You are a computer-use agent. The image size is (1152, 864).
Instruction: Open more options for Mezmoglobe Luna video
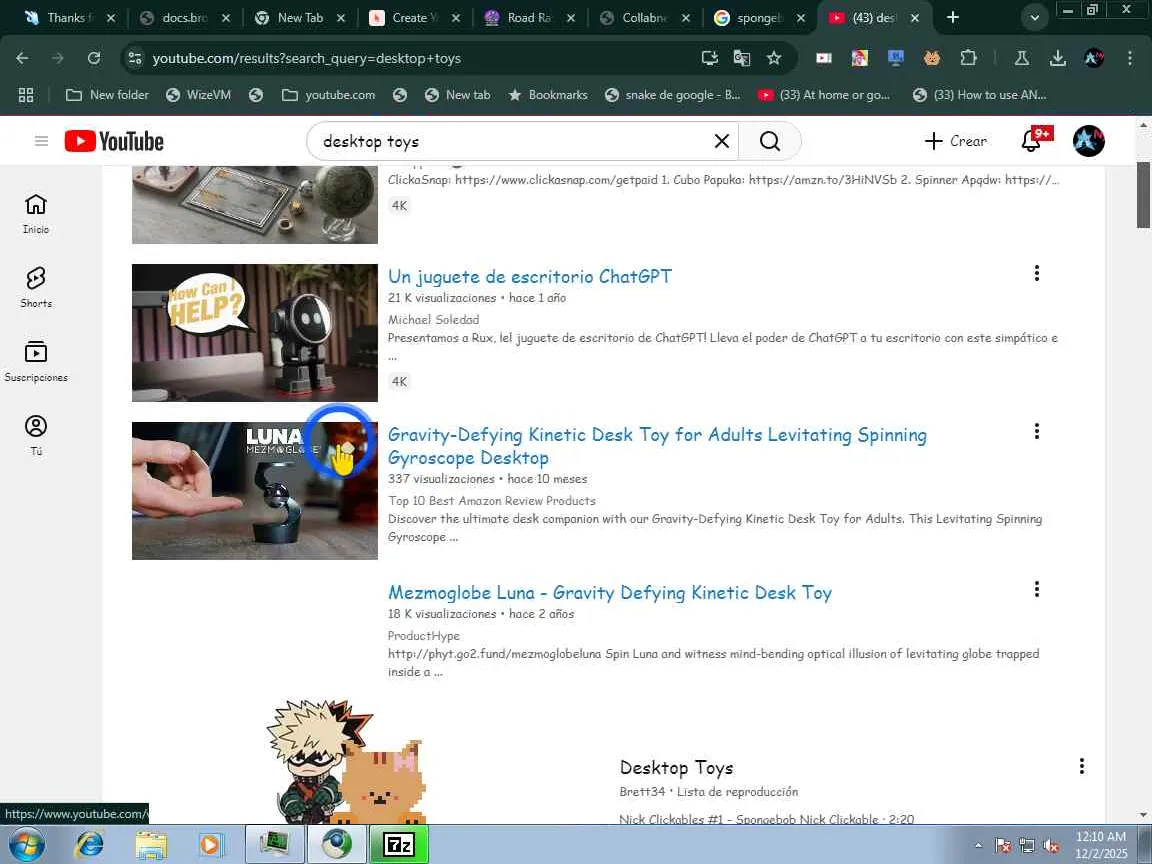[1037, 589]
